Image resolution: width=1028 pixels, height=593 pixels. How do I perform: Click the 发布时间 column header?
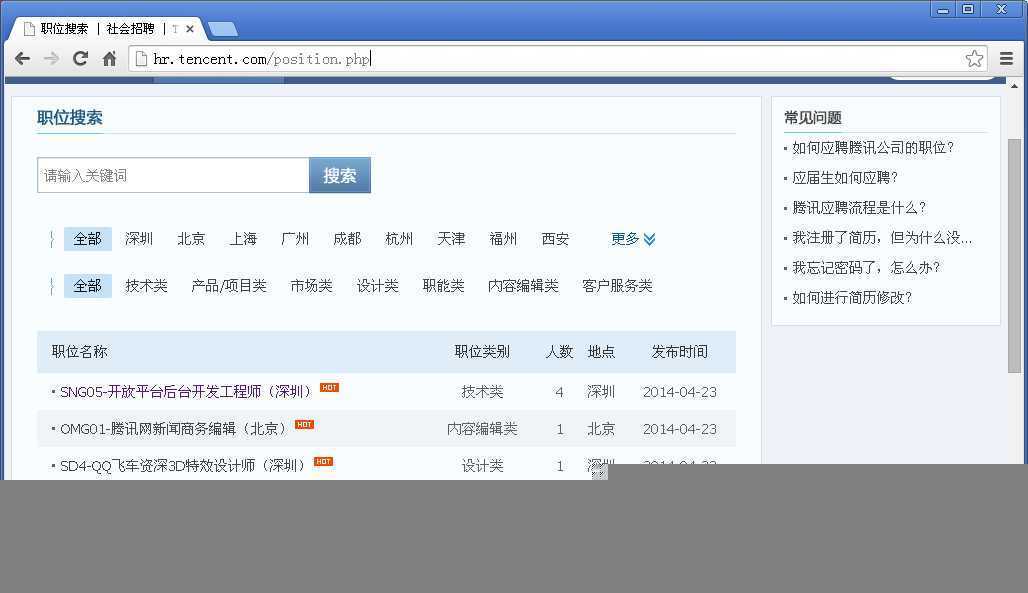coord(679,352)
